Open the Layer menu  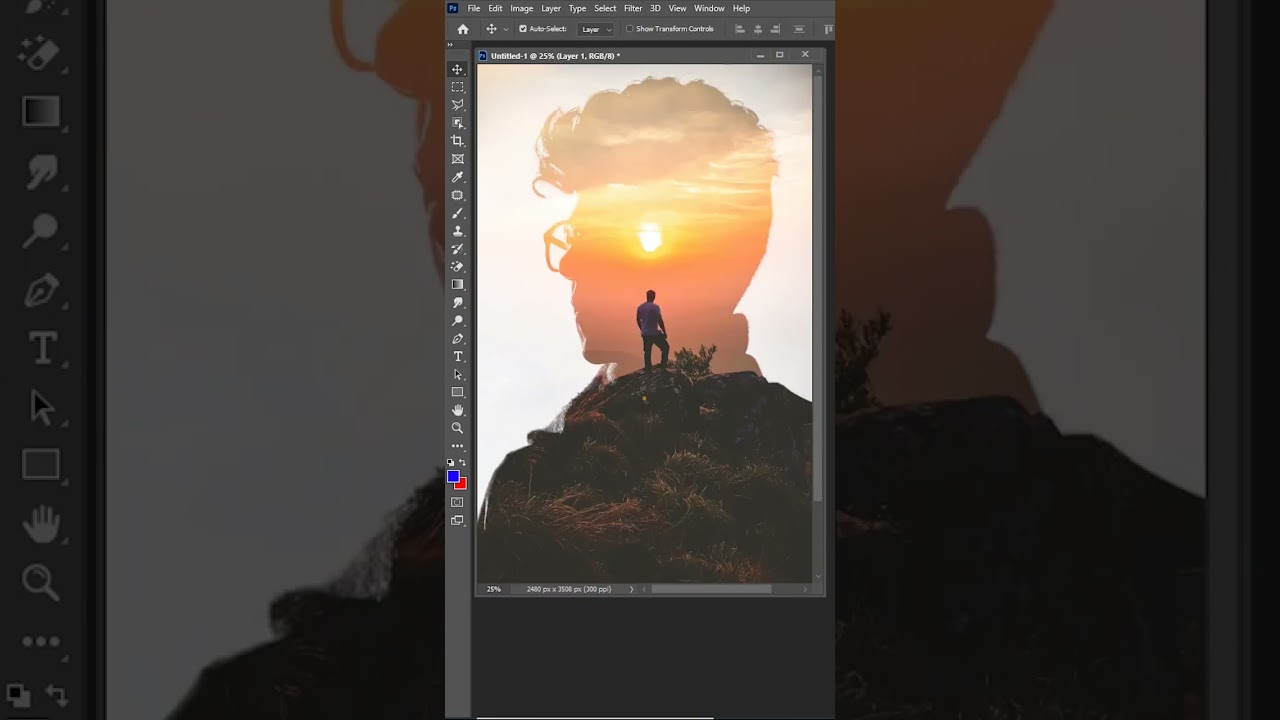[x=551, y=8]
